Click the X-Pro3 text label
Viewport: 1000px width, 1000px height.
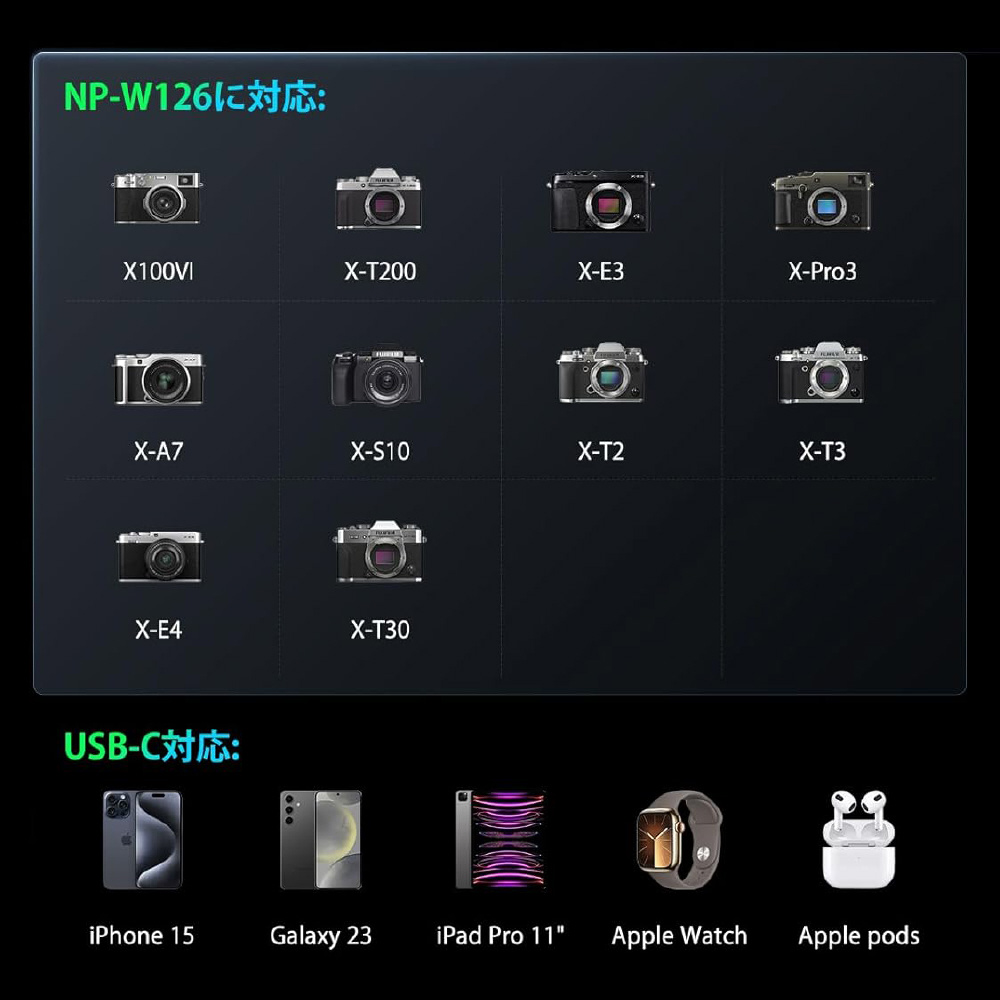click(x=822, y=272)
